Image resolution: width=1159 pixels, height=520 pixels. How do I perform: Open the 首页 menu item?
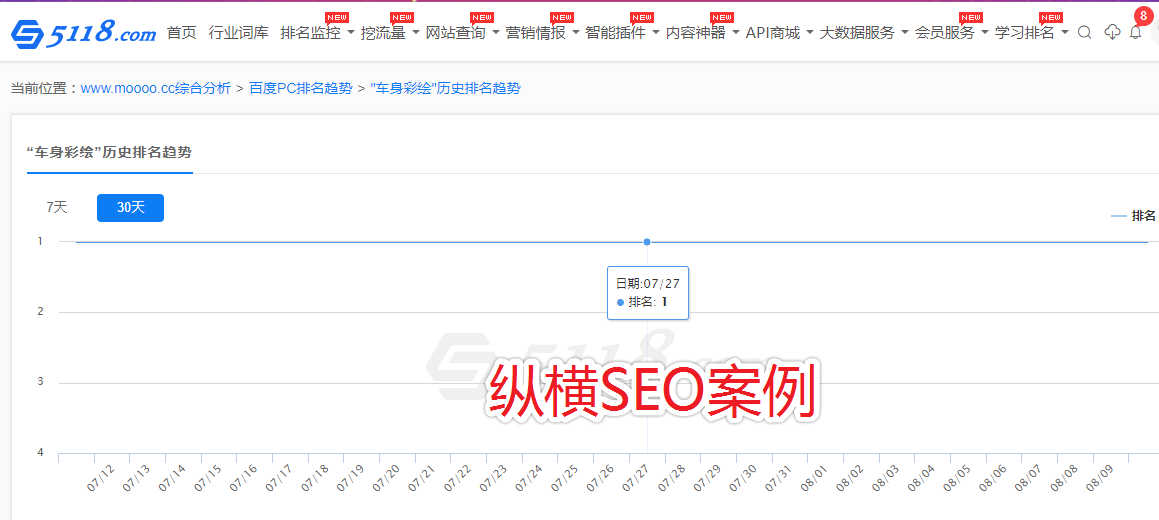point(181,33)
